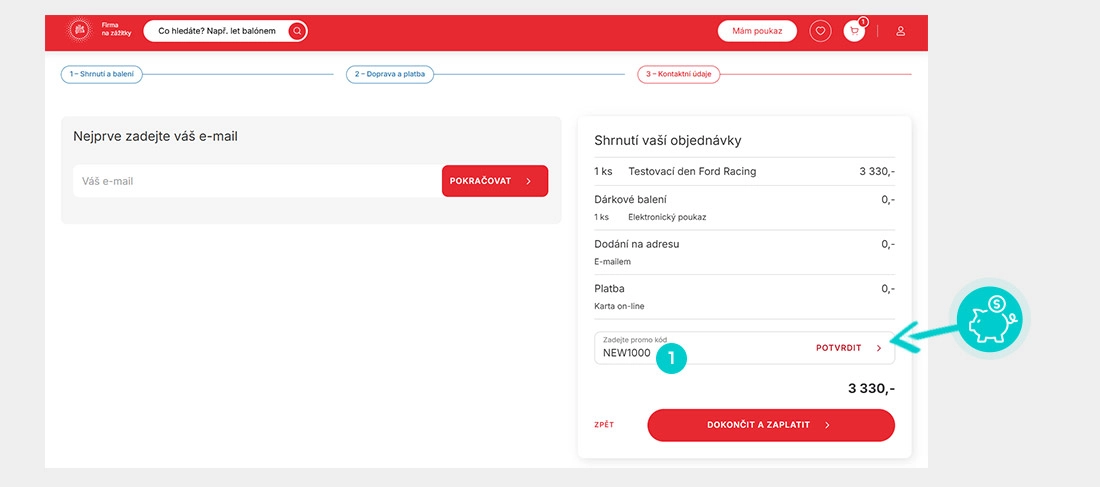Click the "Mám poukaz" button

(757, 31)
